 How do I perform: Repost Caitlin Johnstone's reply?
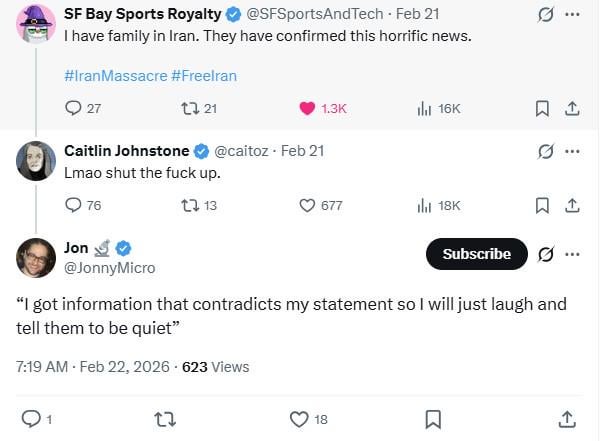click(x=186, y=205)
